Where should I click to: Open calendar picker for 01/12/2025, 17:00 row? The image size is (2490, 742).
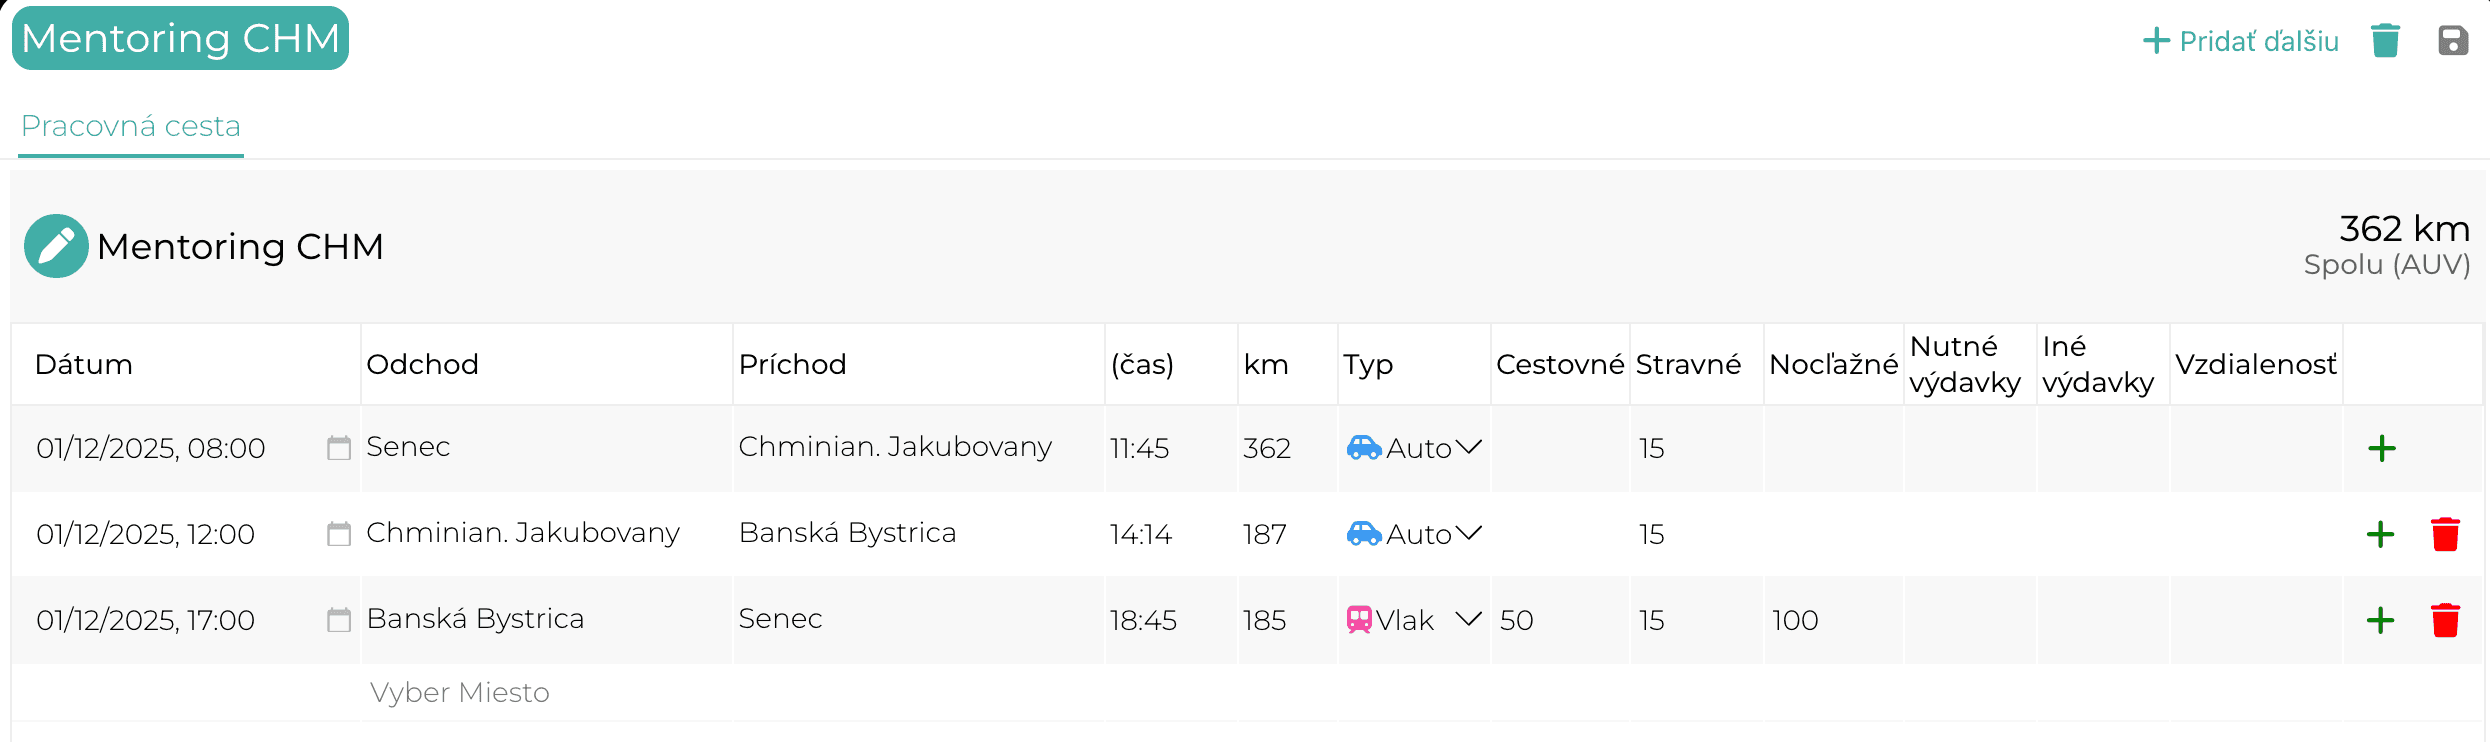(x=339, y=619)
